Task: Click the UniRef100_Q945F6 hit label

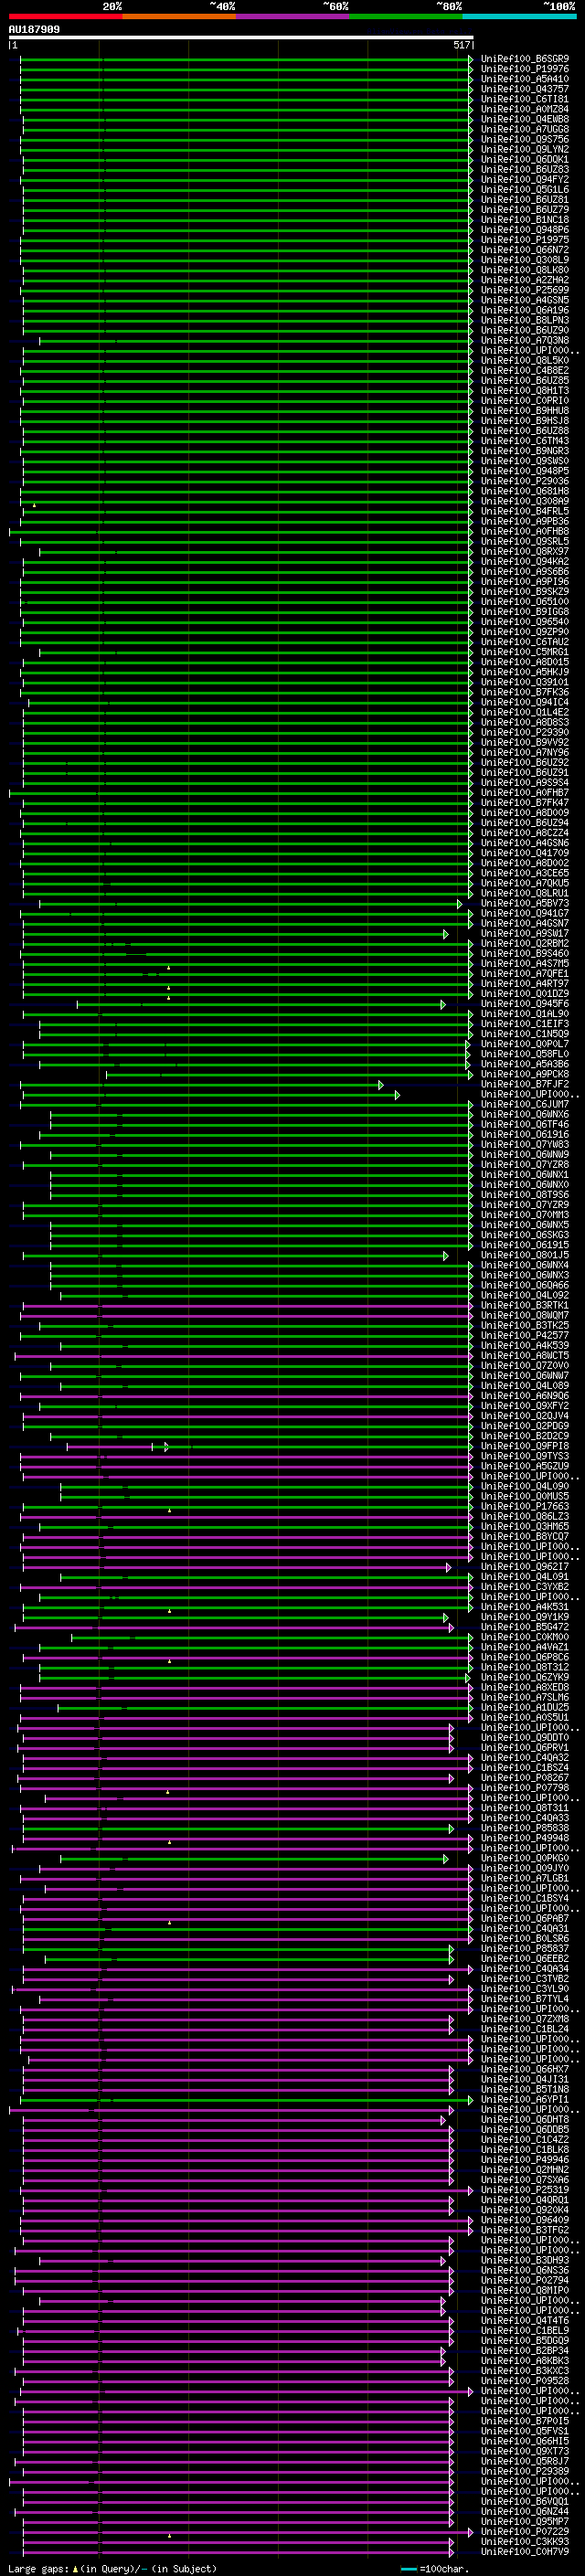Action: (525, 1004)
